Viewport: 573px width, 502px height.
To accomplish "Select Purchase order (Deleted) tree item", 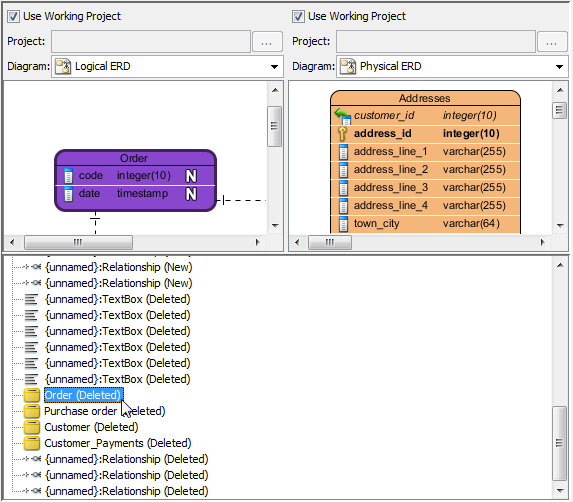I will 105,411.
